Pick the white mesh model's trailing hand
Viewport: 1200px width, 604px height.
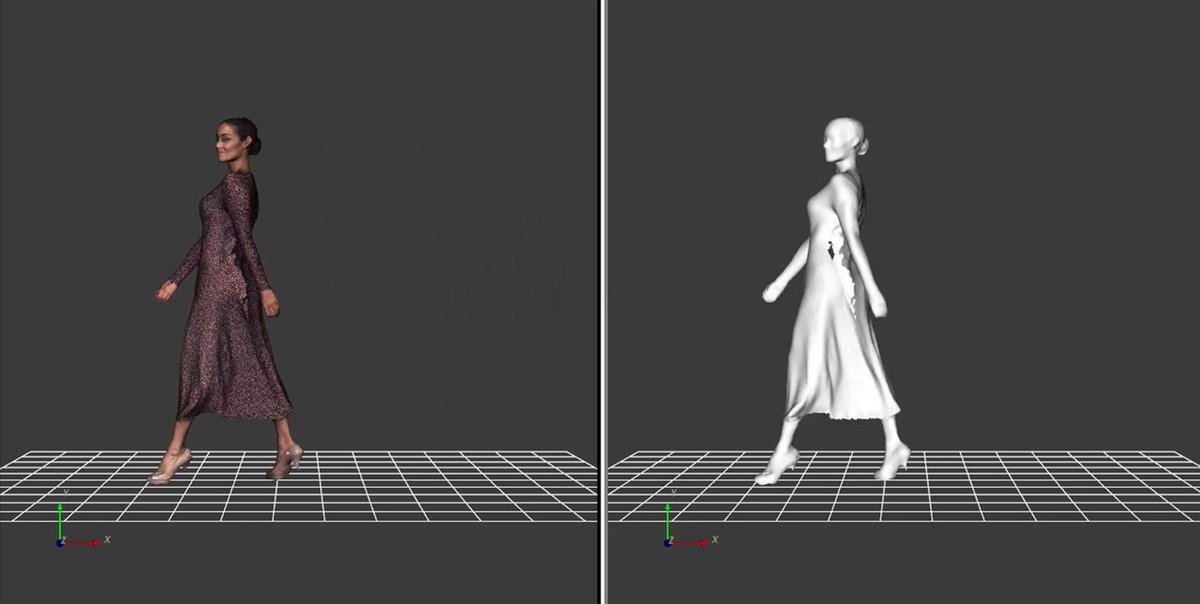[x=877, y=306]
